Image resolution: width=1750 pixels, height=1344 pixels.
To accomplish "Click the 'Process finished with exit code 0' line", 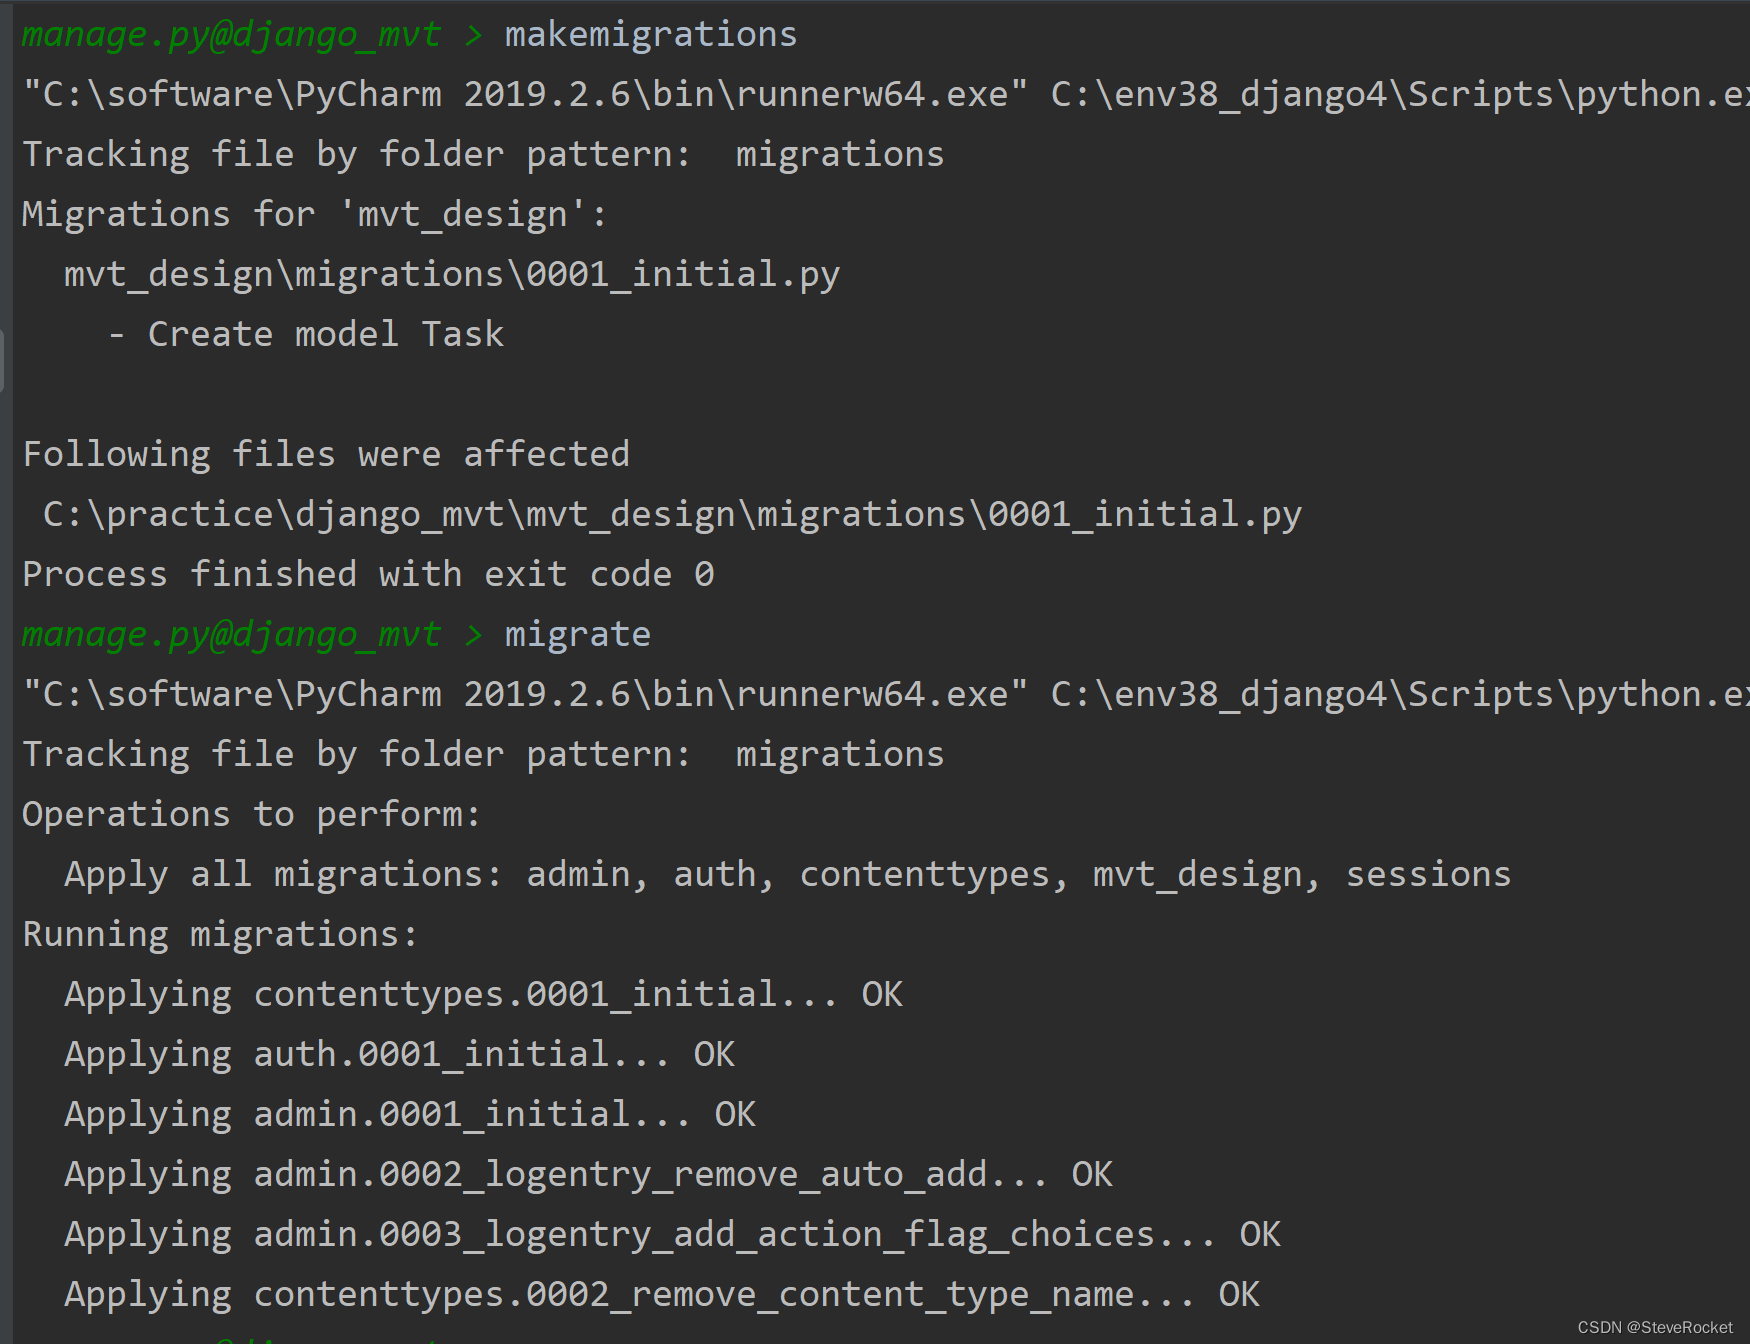I will 367,573.
